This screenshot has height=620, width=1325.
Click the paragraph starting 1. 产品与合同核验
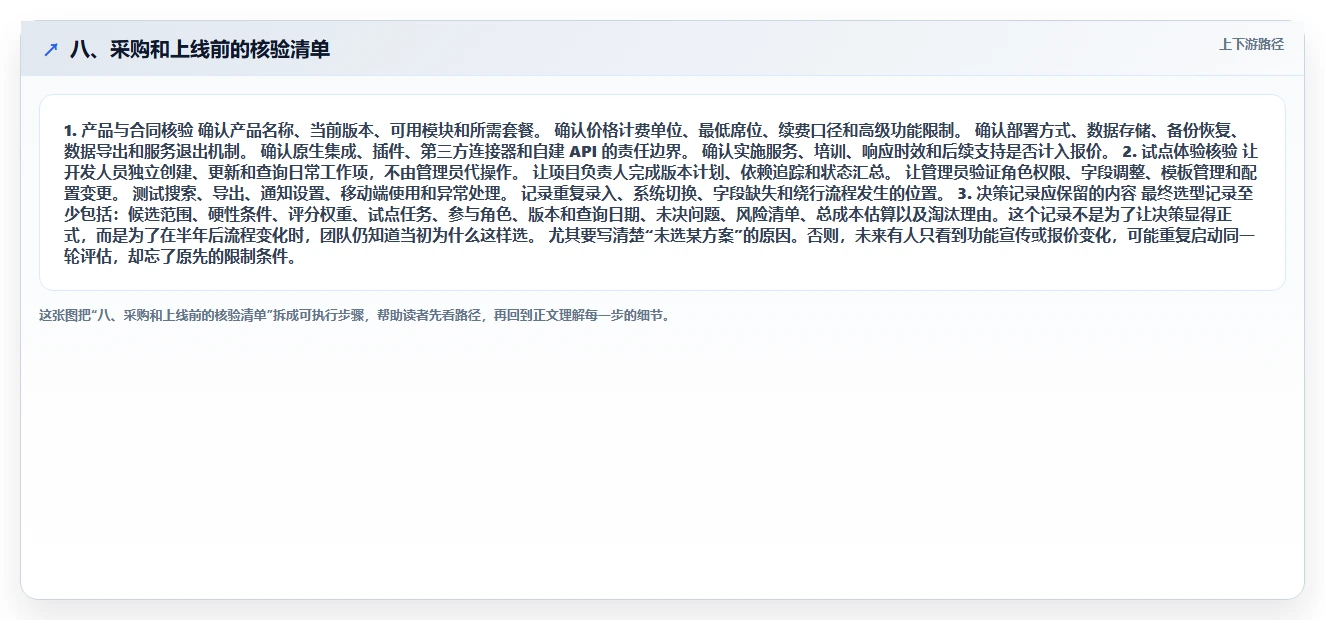pyautogui.click(x=662, y=193)
